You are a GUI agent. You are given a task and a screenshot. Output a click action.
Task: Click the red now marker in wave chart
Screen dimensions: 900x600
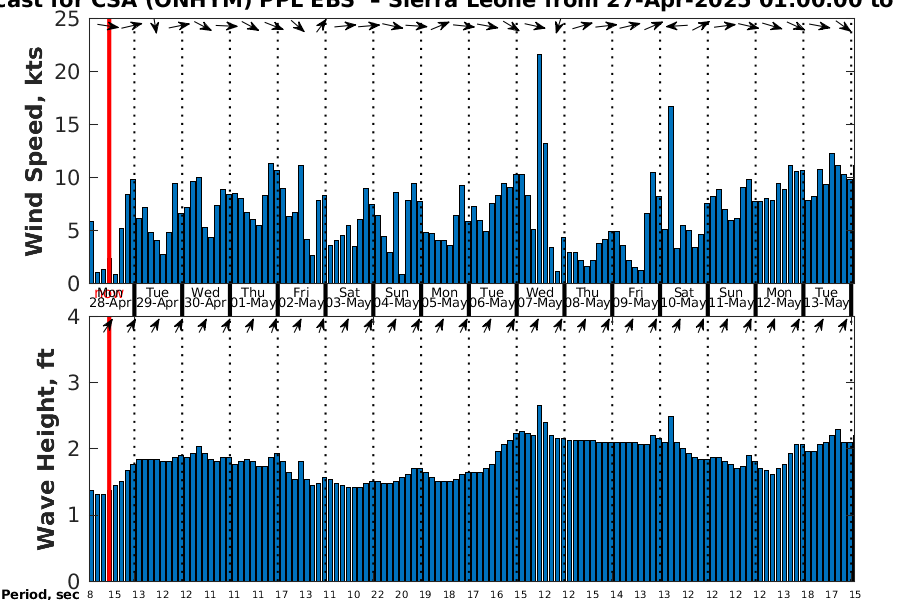[109, 449]
